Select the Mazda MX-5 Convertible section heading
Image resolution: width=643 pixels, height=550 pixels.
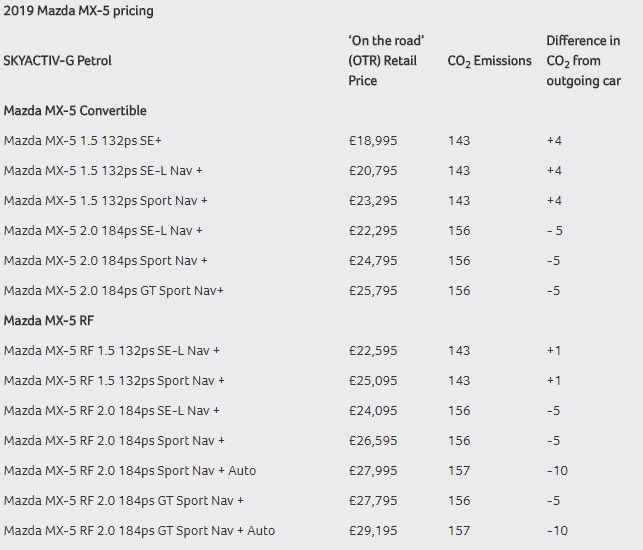[76, 111]
